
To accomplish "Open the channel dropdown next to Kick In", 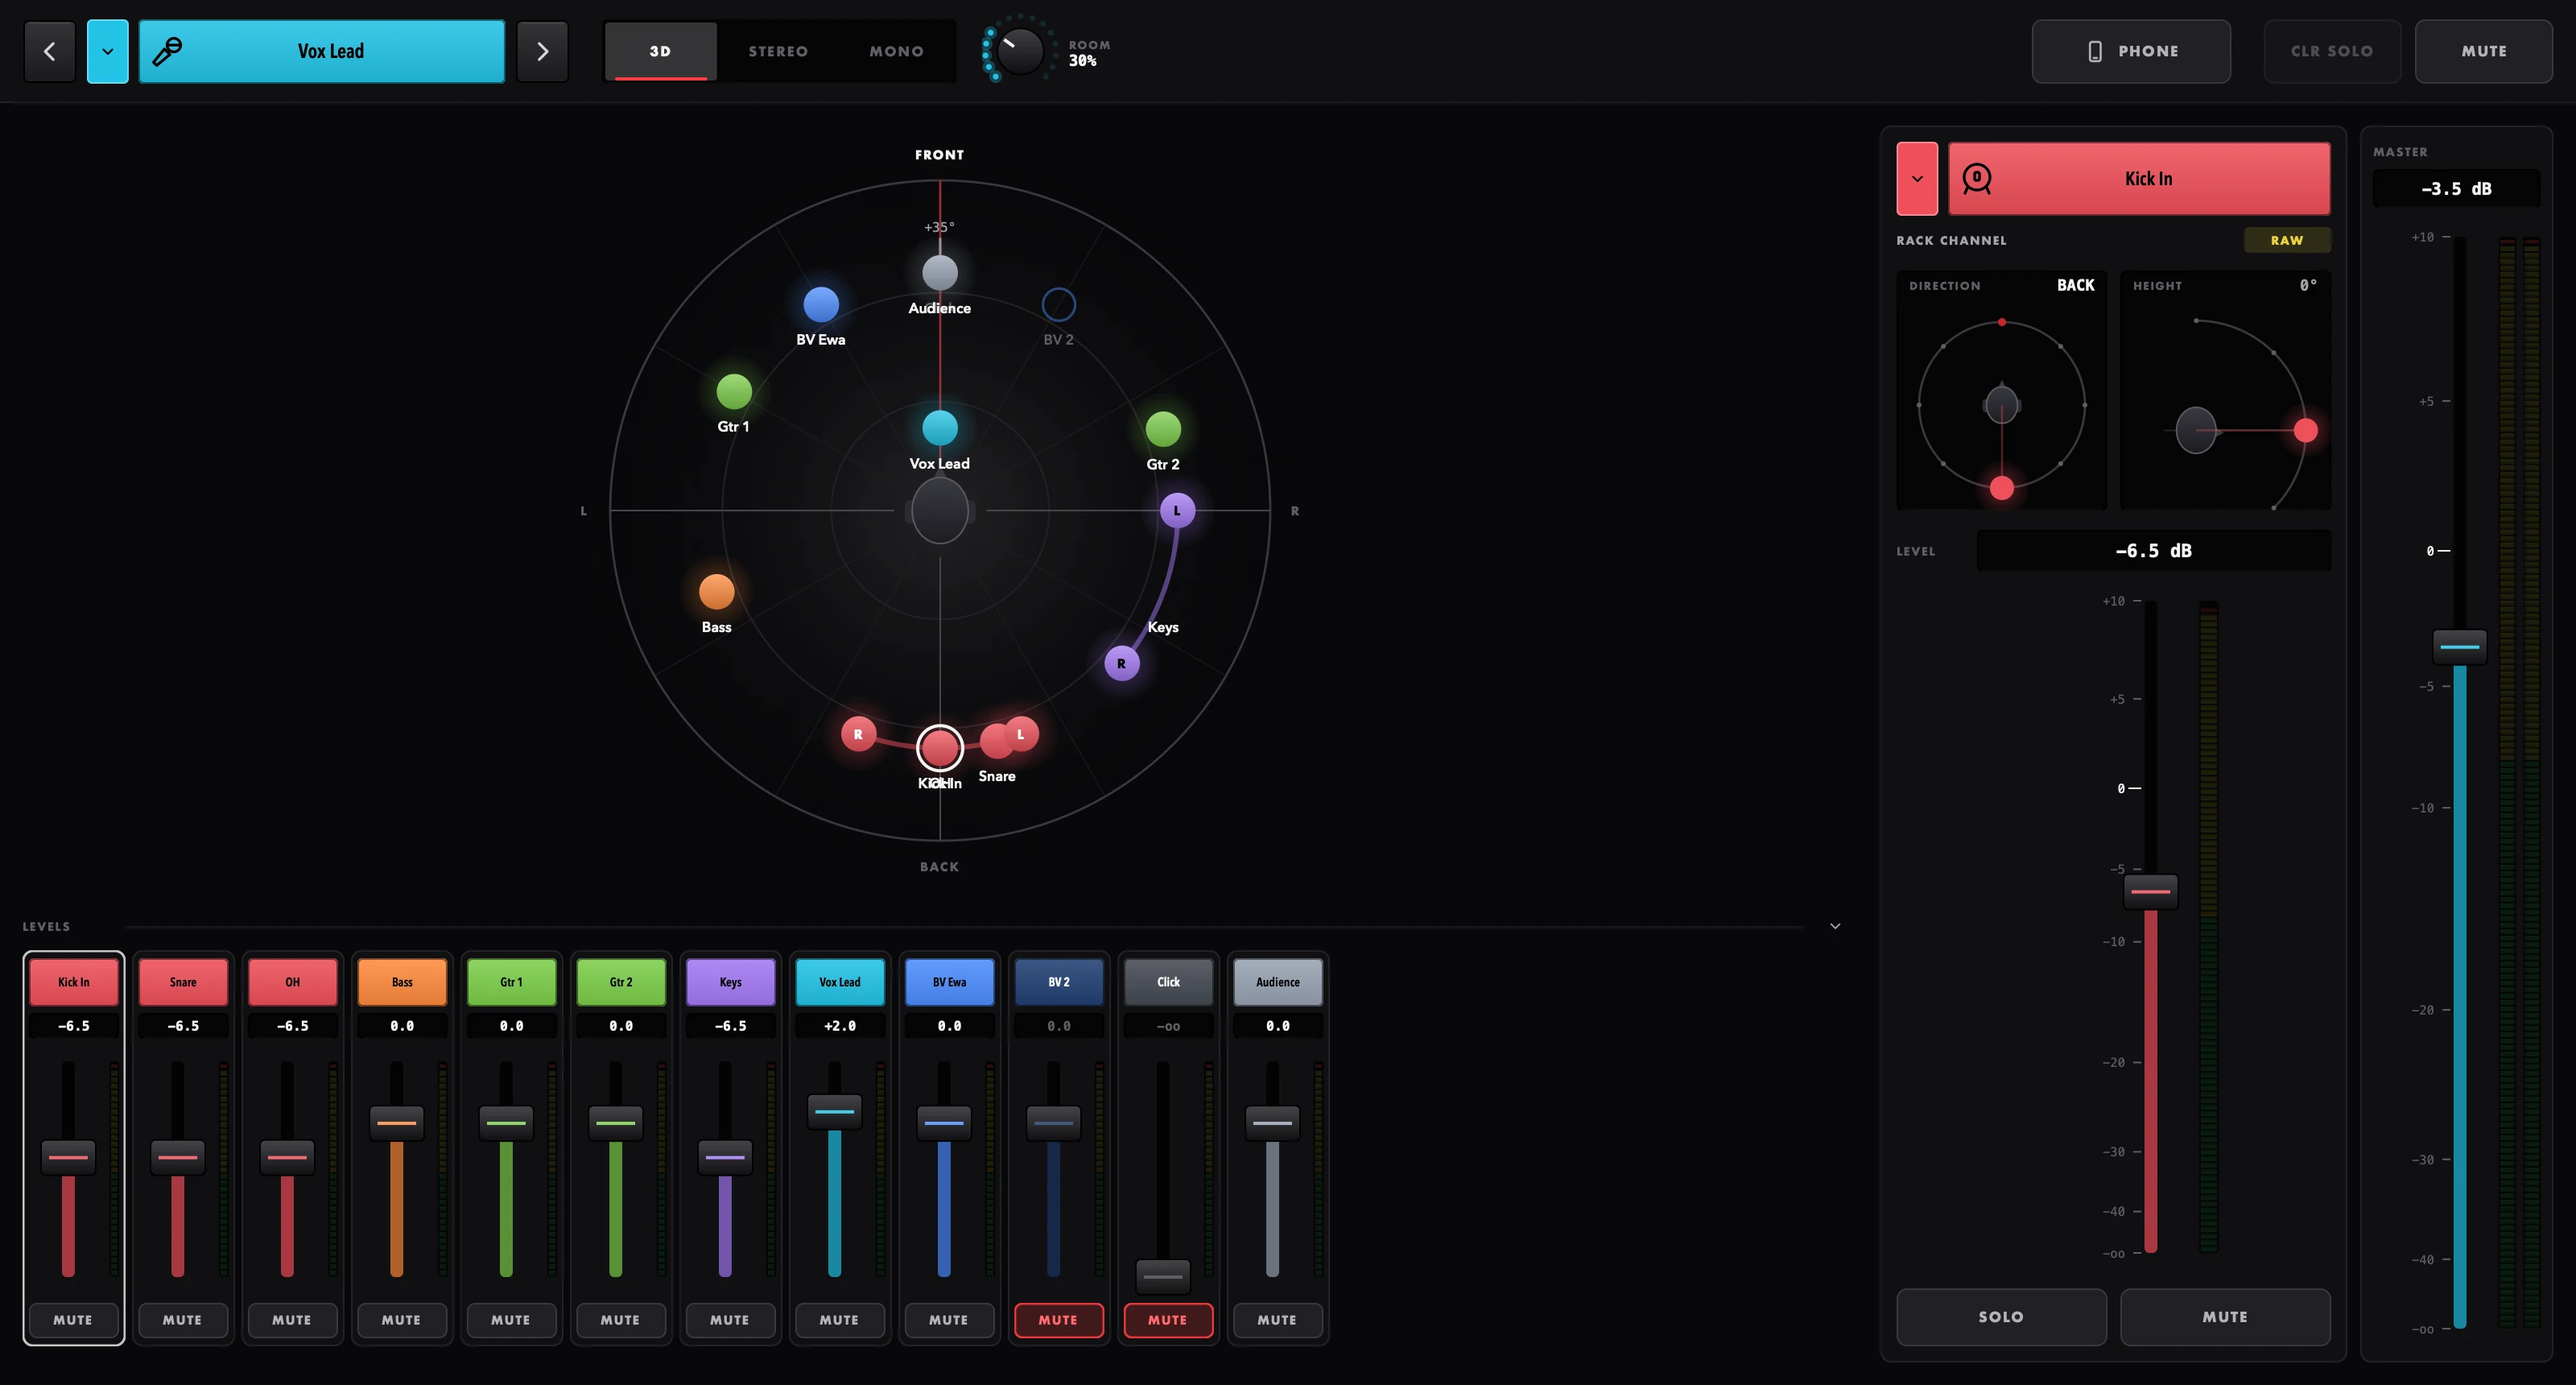I will pyautogui.click(x=1917, y=179).
